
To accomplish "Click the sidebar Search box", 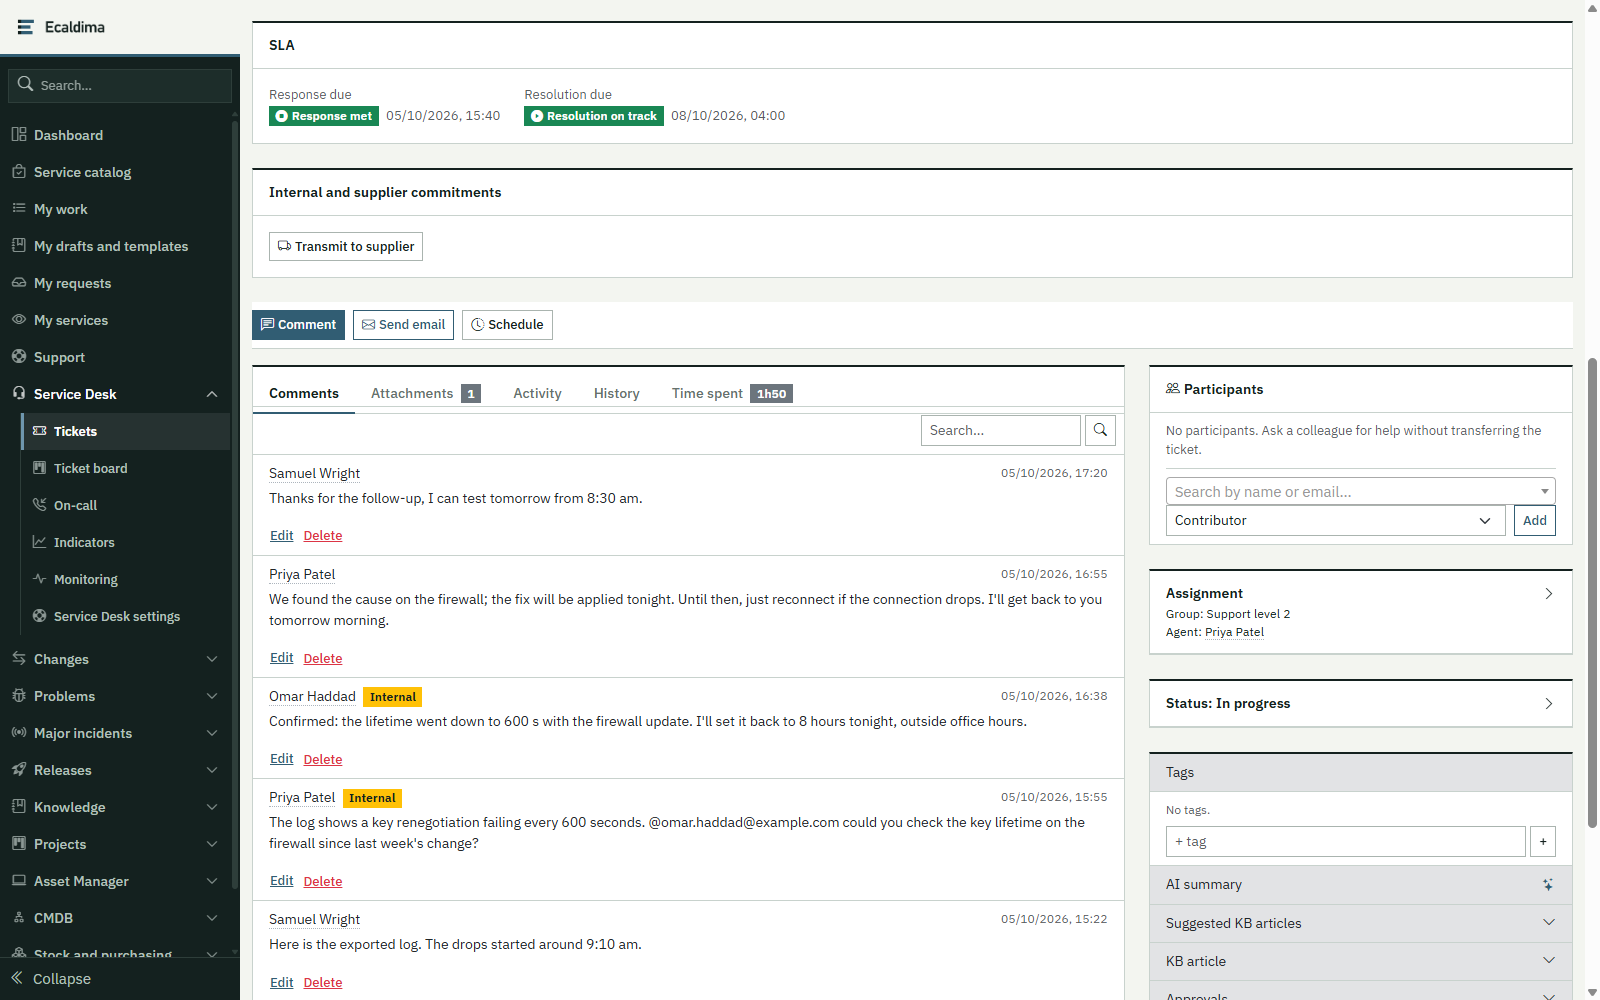I will click(120, 85).
